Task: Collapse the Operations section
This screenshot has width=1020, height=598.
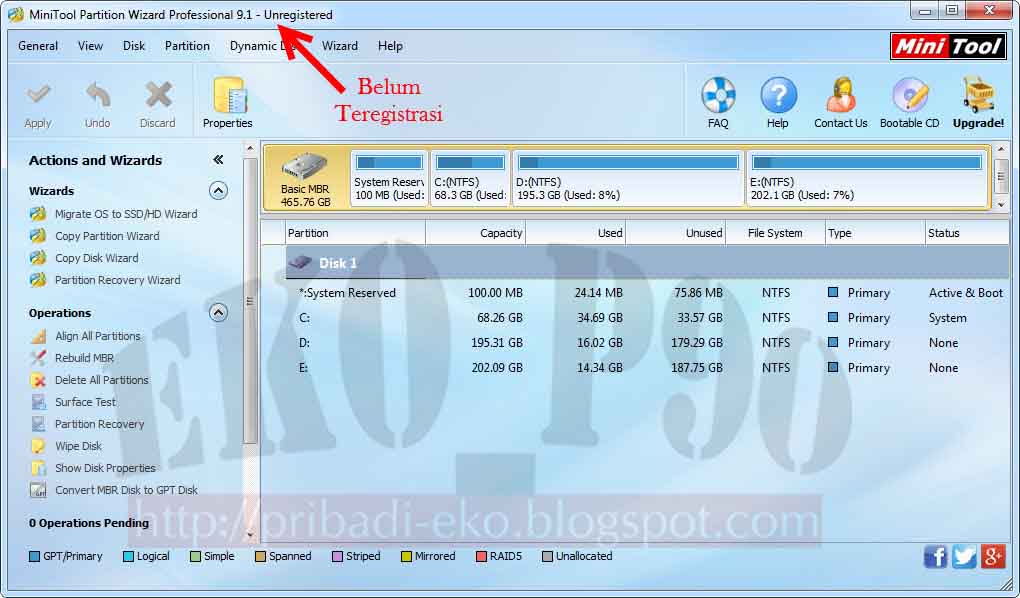Action: point(219,313)
